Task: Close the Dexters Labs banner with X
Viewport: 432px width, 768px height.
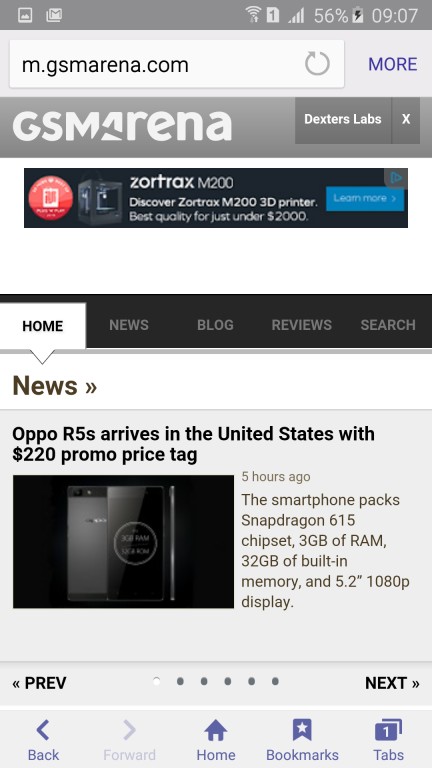Action: coord(406,119)
